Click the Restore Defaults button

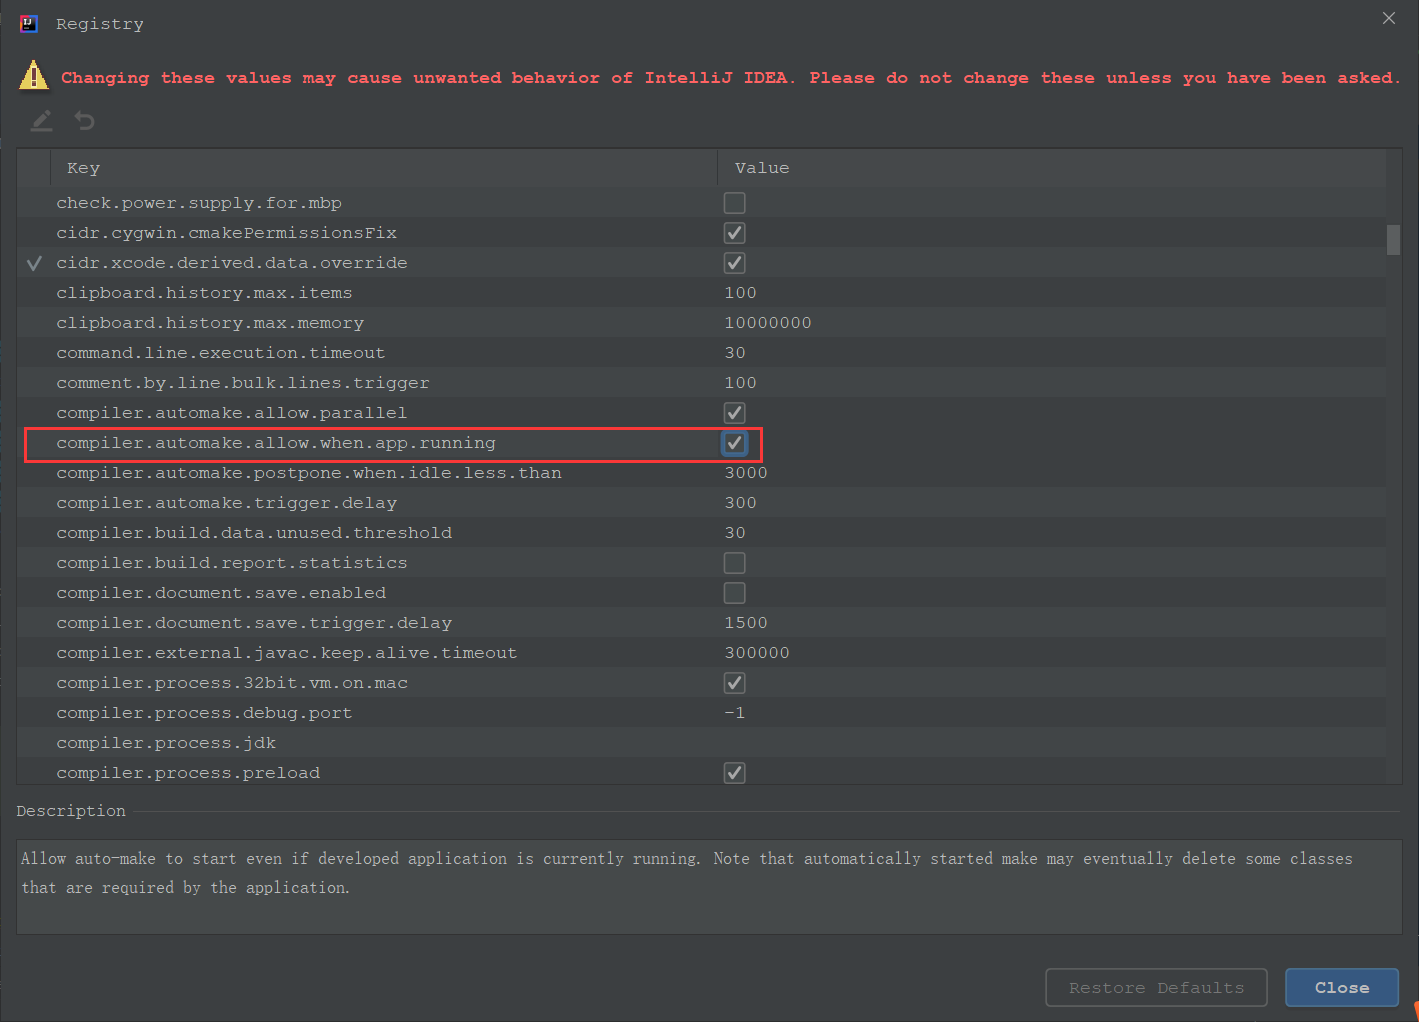tap(1156, 988)
